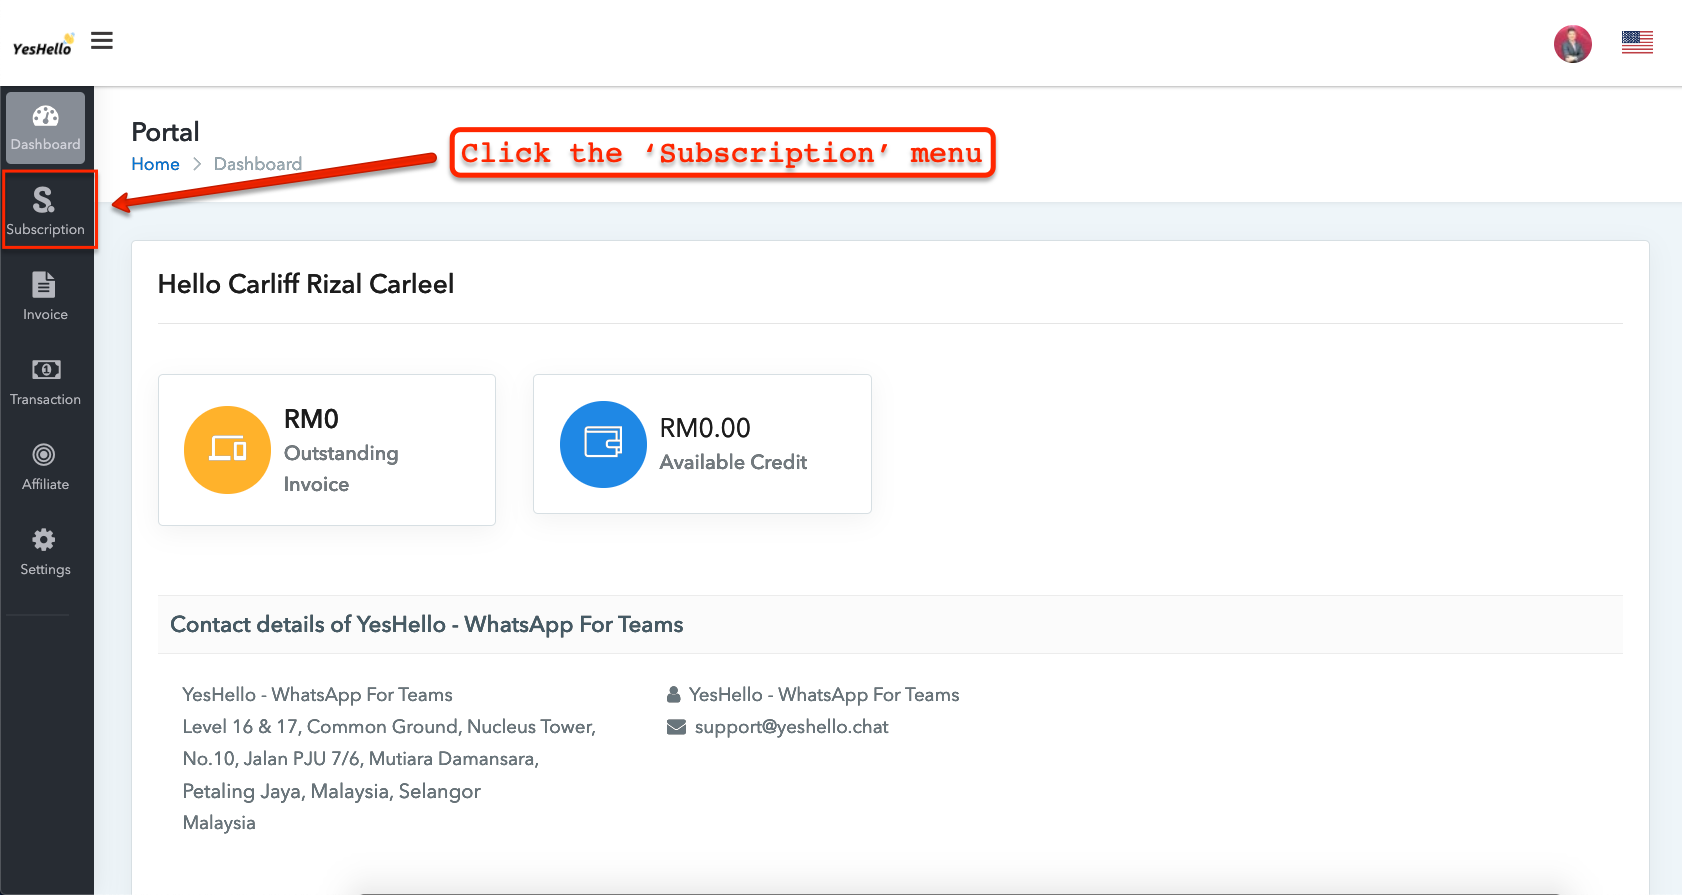Open the Transaction sidebar menu
Image resolution: width=1682 pixels, height=895 pixels.
46,382
